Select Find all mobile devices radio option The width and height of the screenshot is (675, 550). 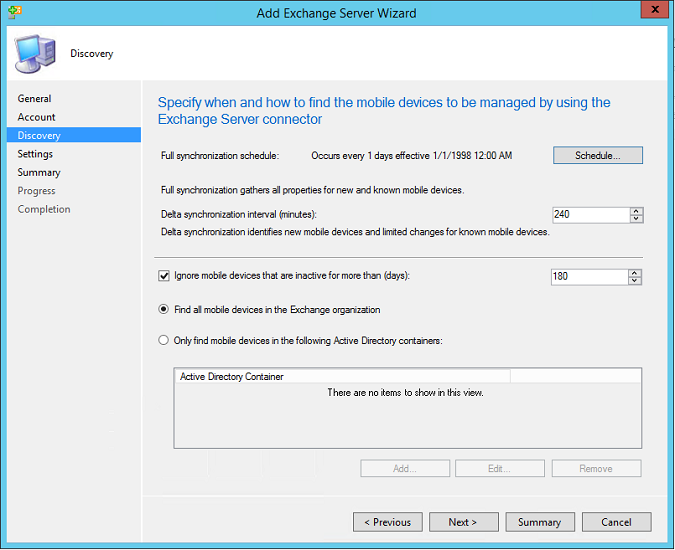[x=164, y=309]
